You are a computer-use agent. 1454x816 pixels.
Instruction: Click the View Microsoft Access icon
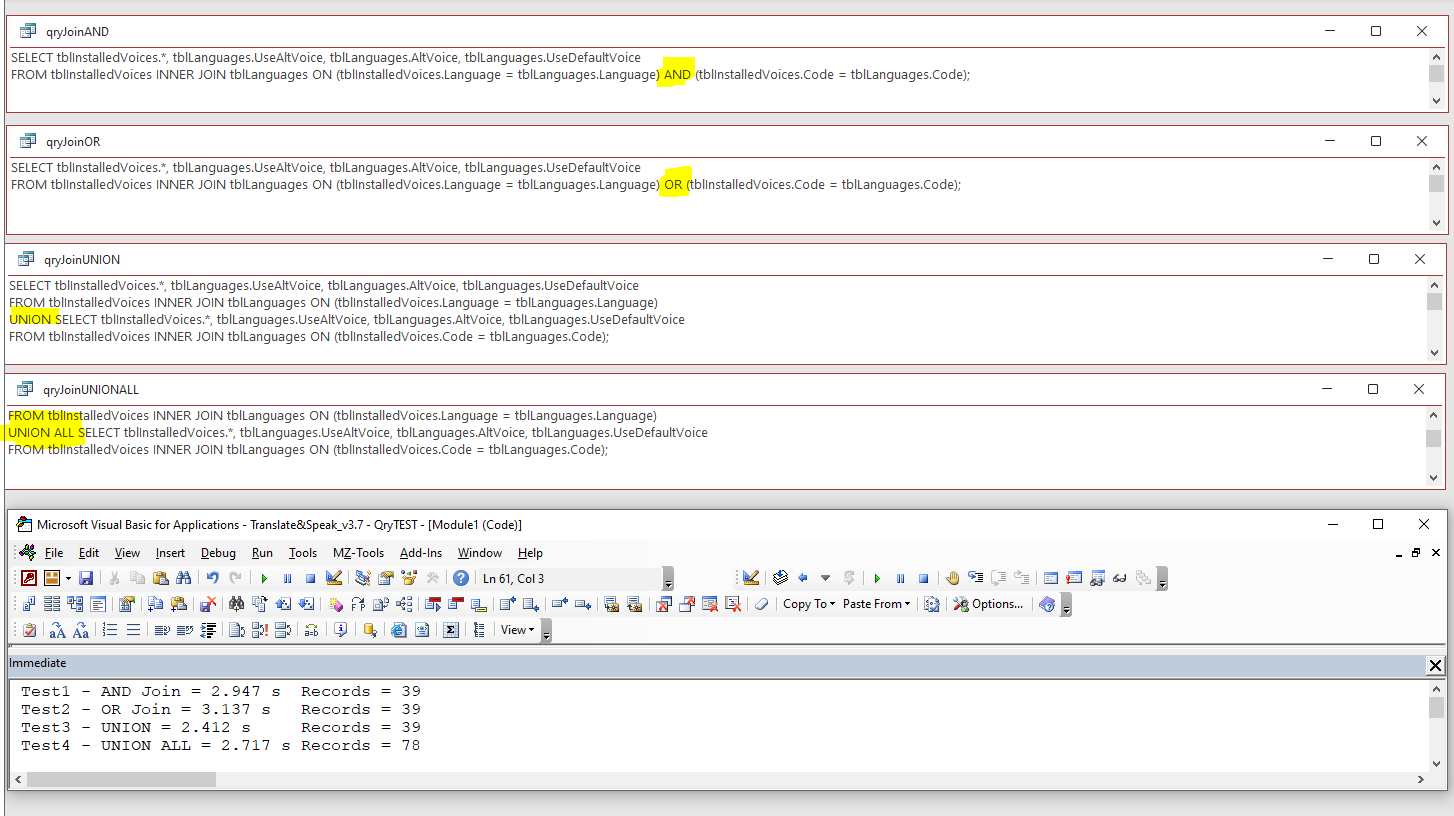pyautogui.click(x=29, y=578)
